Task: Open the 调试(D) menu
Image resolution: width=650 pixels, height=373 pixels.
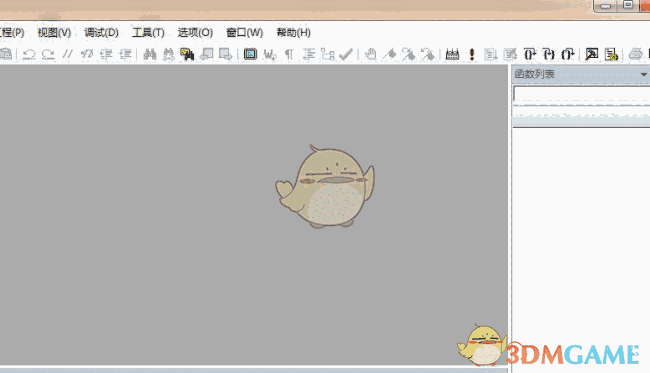Action: tap(102, 32)
